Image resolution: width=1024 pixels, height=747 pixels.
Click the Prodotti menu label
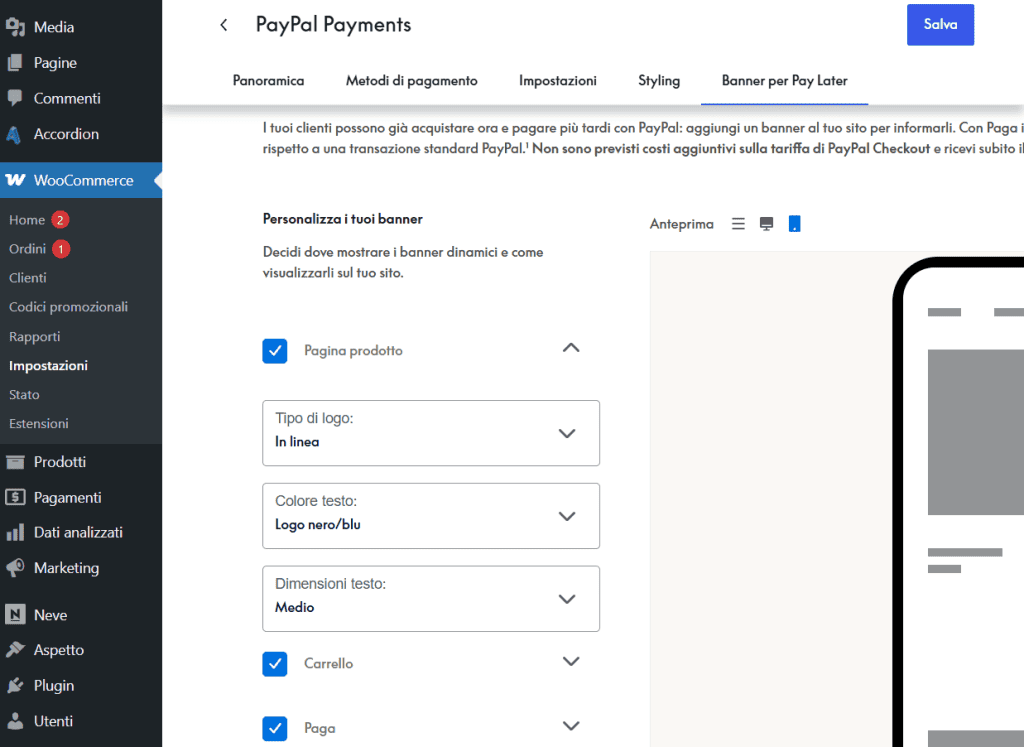(x=60, y=462)
